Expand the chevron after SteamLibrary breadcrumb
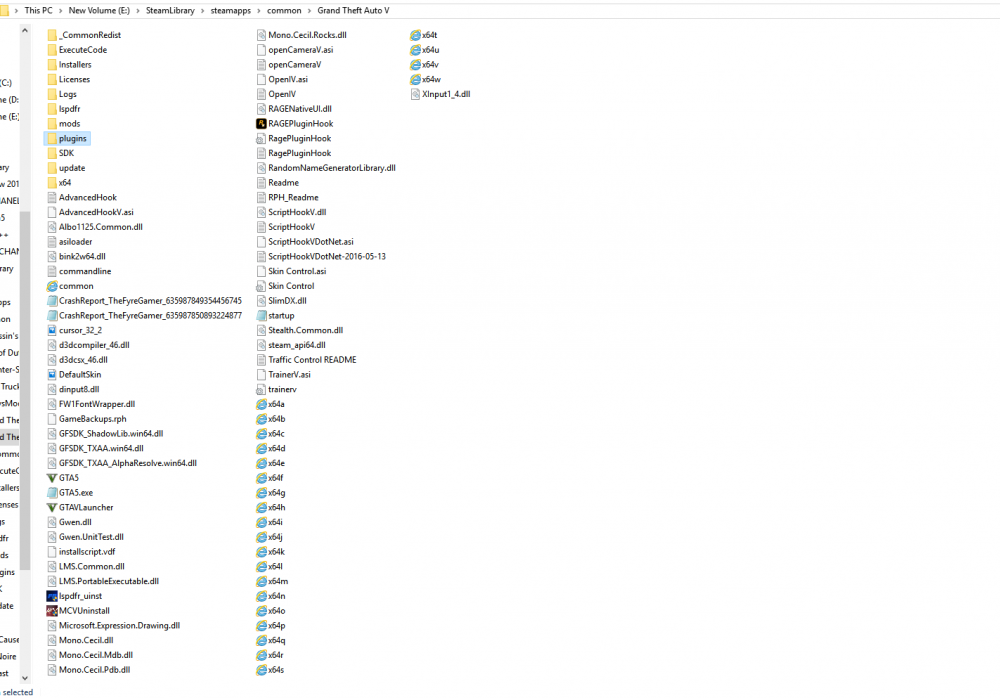The width and height of the screenshot is (1000, 698). click(x=203, y=11)
